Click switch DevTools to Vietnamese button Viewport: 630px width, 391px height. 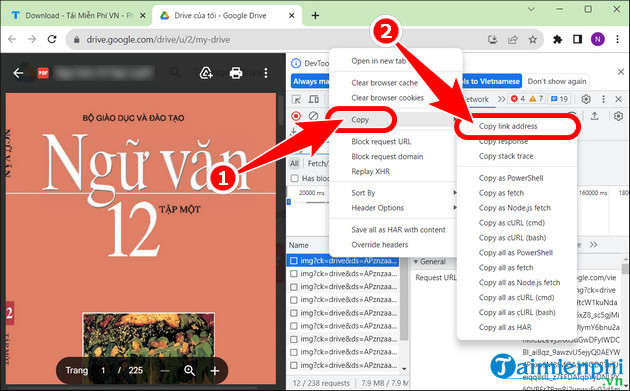pos(491,82)
